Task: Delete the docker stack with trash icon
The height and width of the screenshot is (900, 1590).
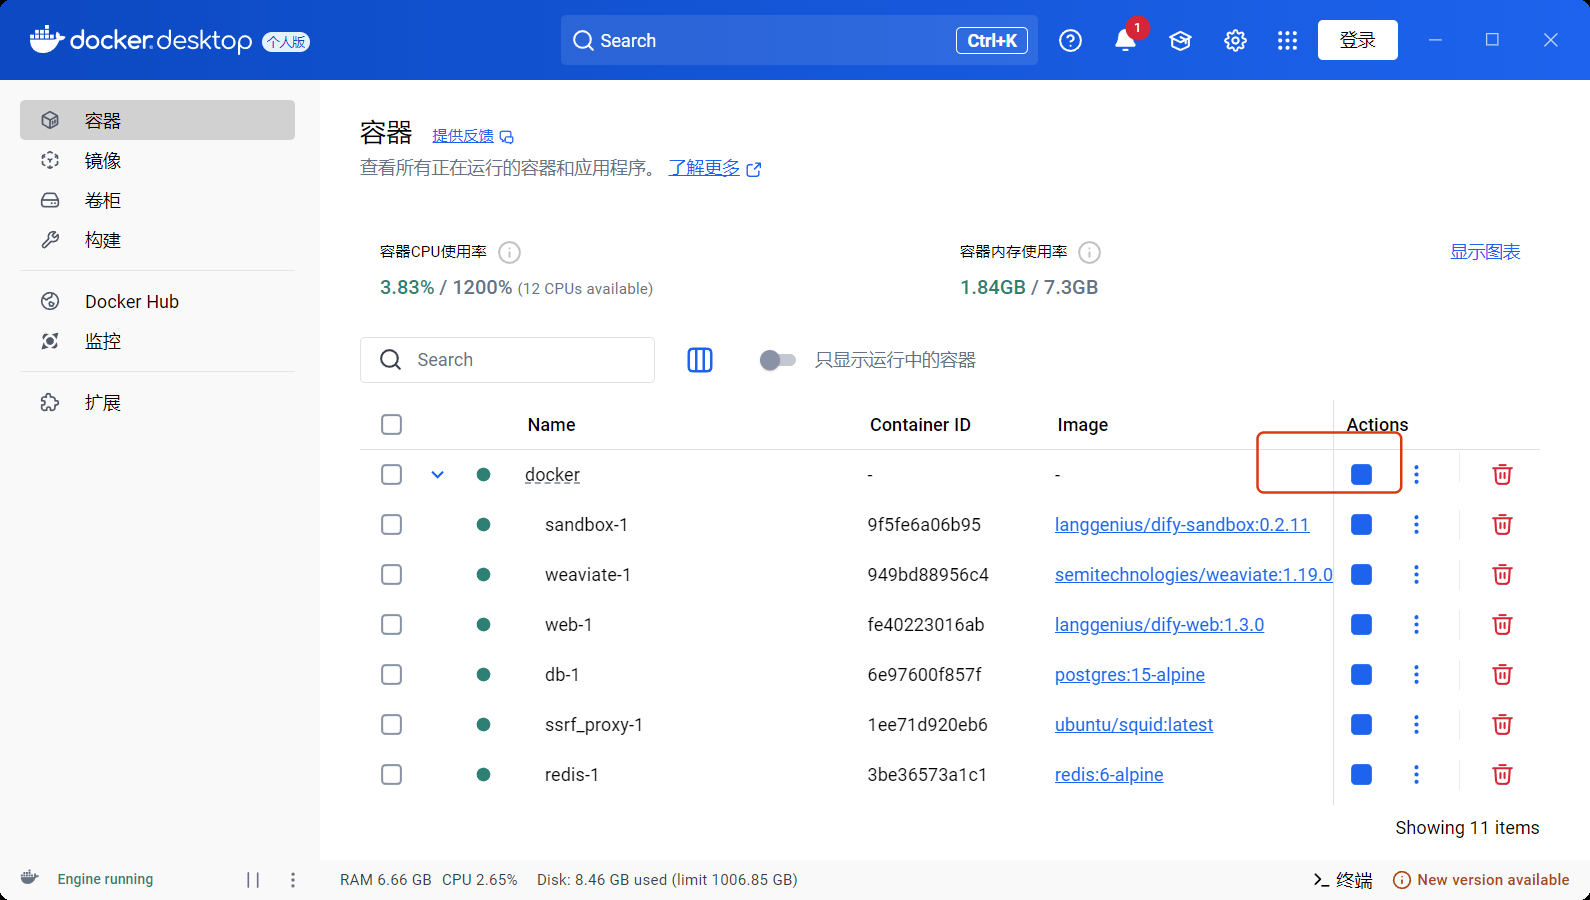Action: [x=1502, y=475]
